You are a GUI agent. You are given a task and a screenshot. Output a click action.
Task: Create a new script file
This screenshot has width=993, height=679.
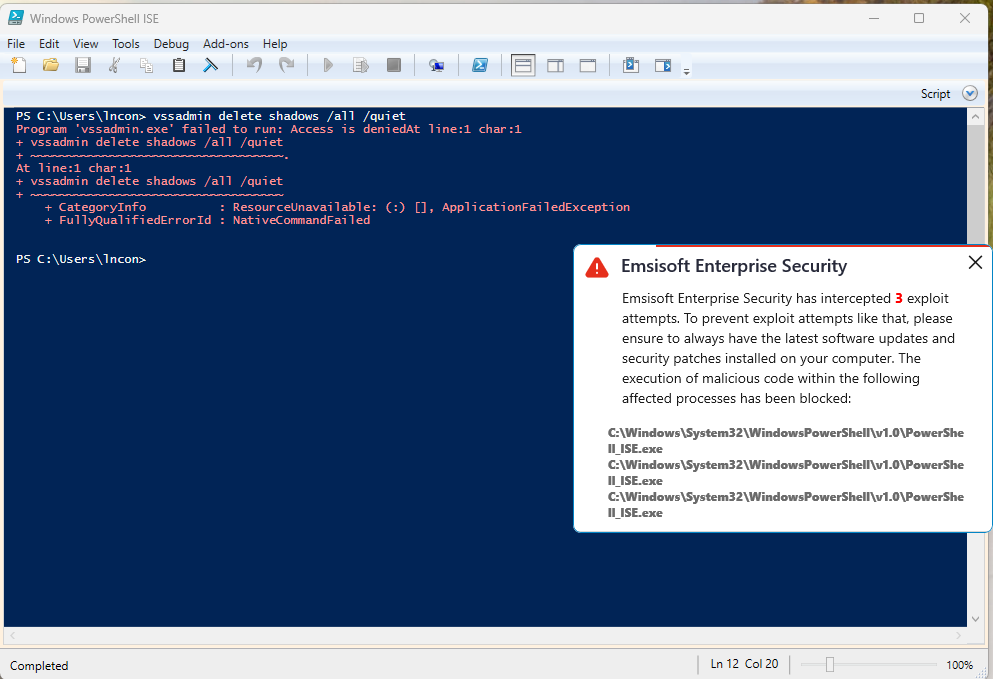[x=19, y=65]
